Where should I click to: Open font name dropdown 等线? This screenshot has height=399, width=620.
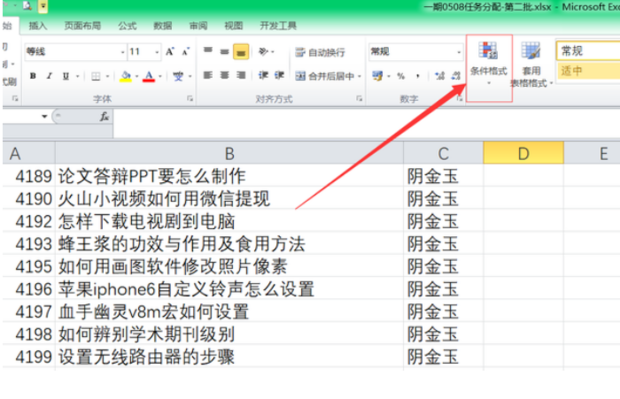(x=123, y=52)
